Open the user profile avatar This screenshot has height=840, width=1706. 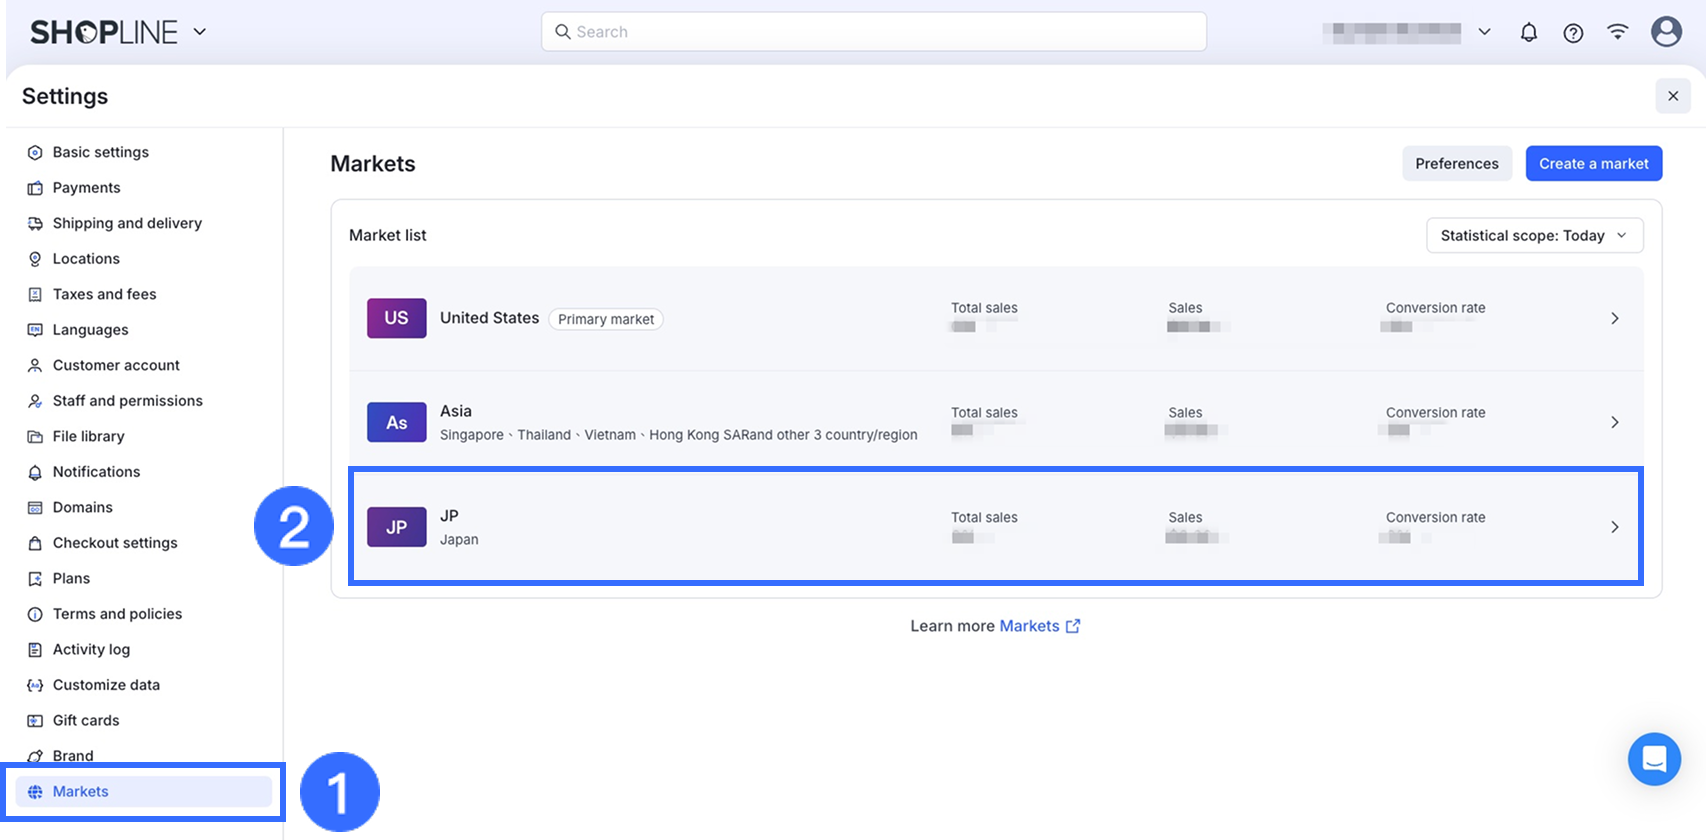1666,32
